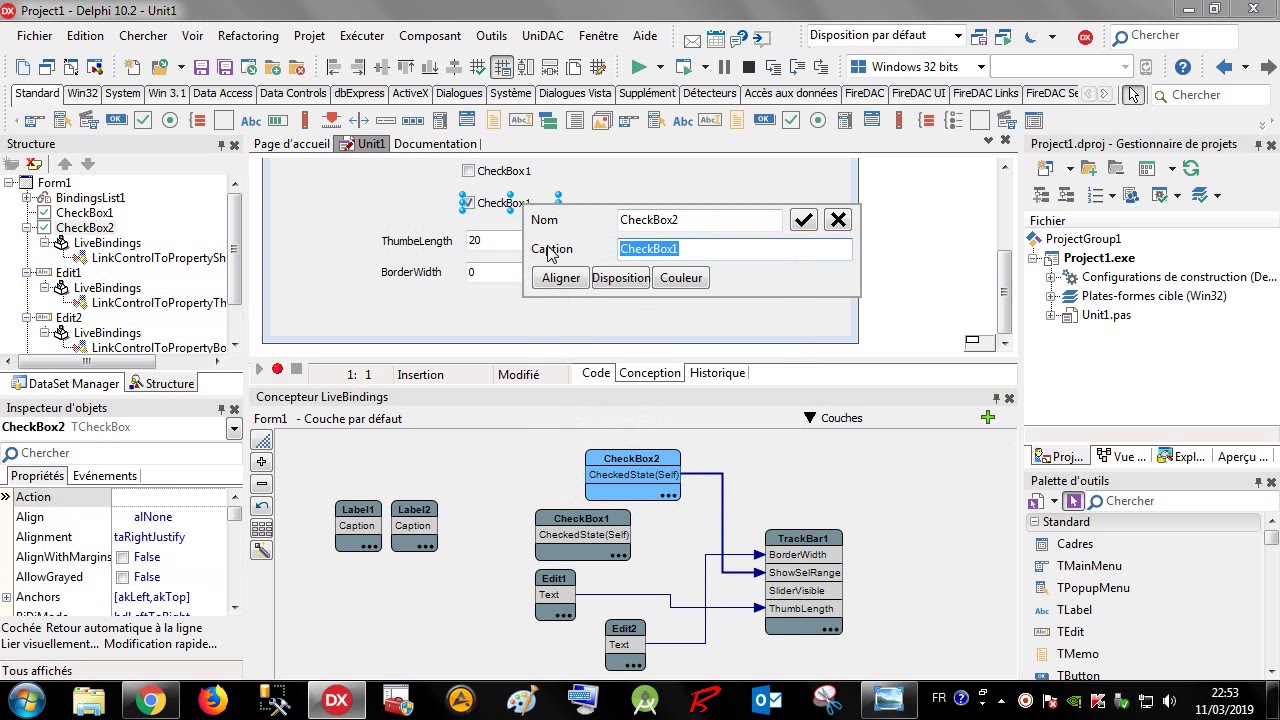
Task: Toggle AllowGrayed False checkbox
Action: pos(122,577)
